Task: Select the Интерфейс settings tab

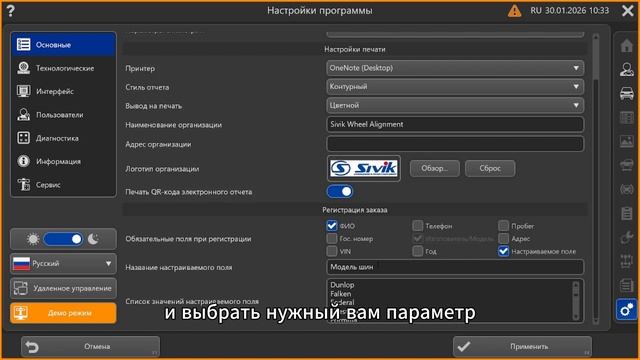Action: [64, 91]
